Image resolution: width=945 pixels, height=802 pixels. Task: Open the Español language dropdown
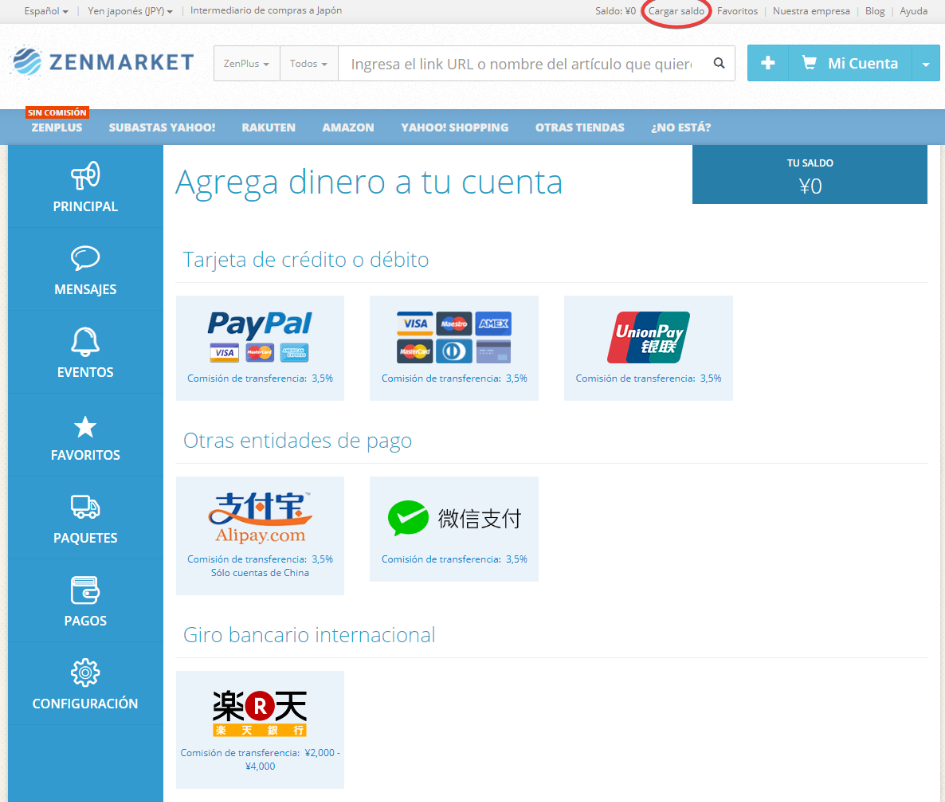click(x=46, y=11)
